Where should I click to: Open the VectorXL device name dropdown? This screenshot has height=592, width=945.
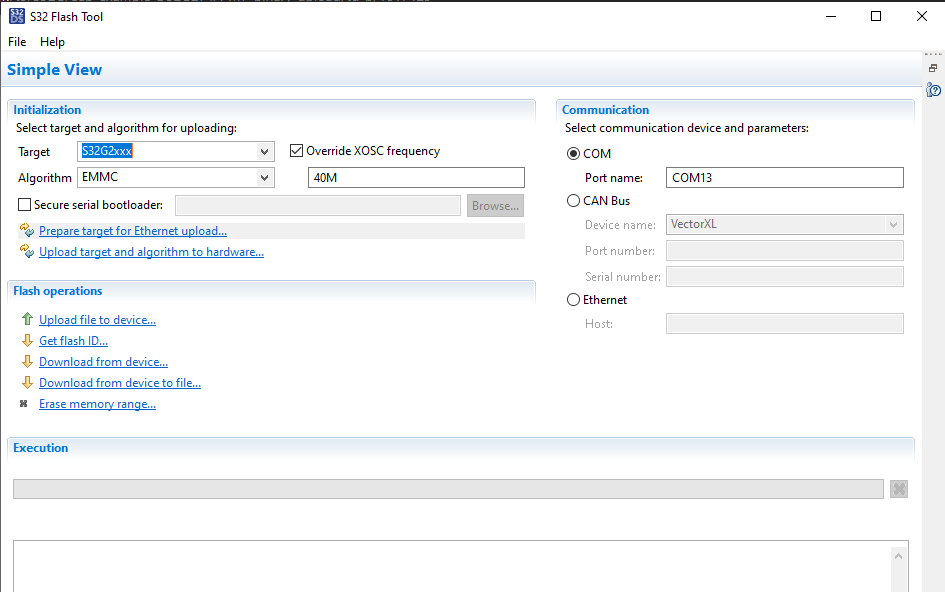coord(895,224)
